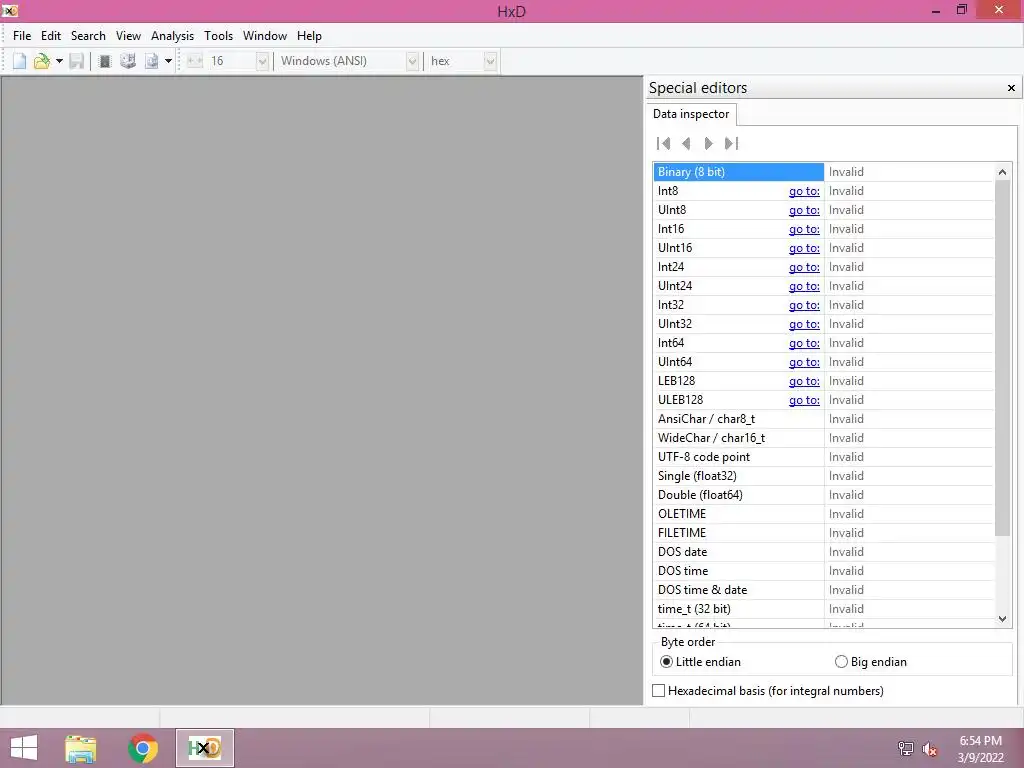
Task: Click the muted volume tray icon
Action: tap(930, 748)
